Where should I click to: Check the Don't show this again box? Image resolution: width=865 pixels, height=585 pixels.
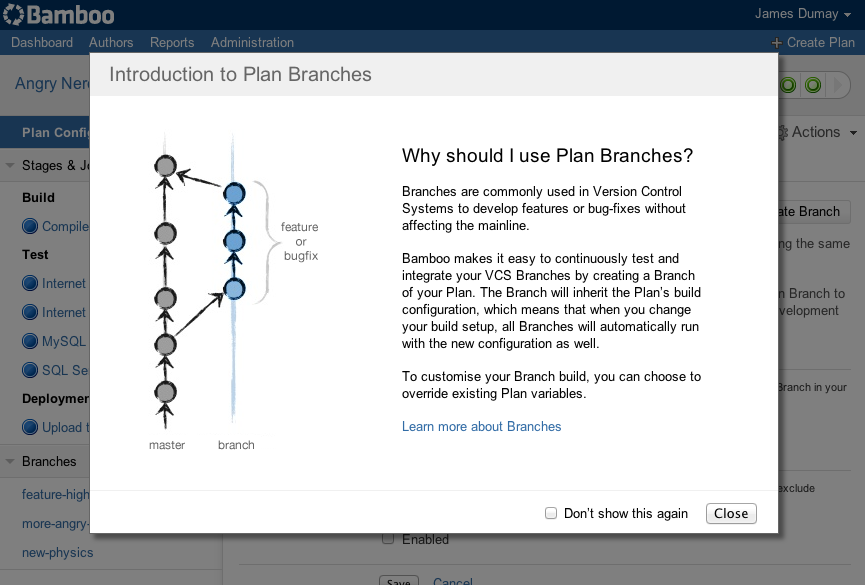pos(550,513)
